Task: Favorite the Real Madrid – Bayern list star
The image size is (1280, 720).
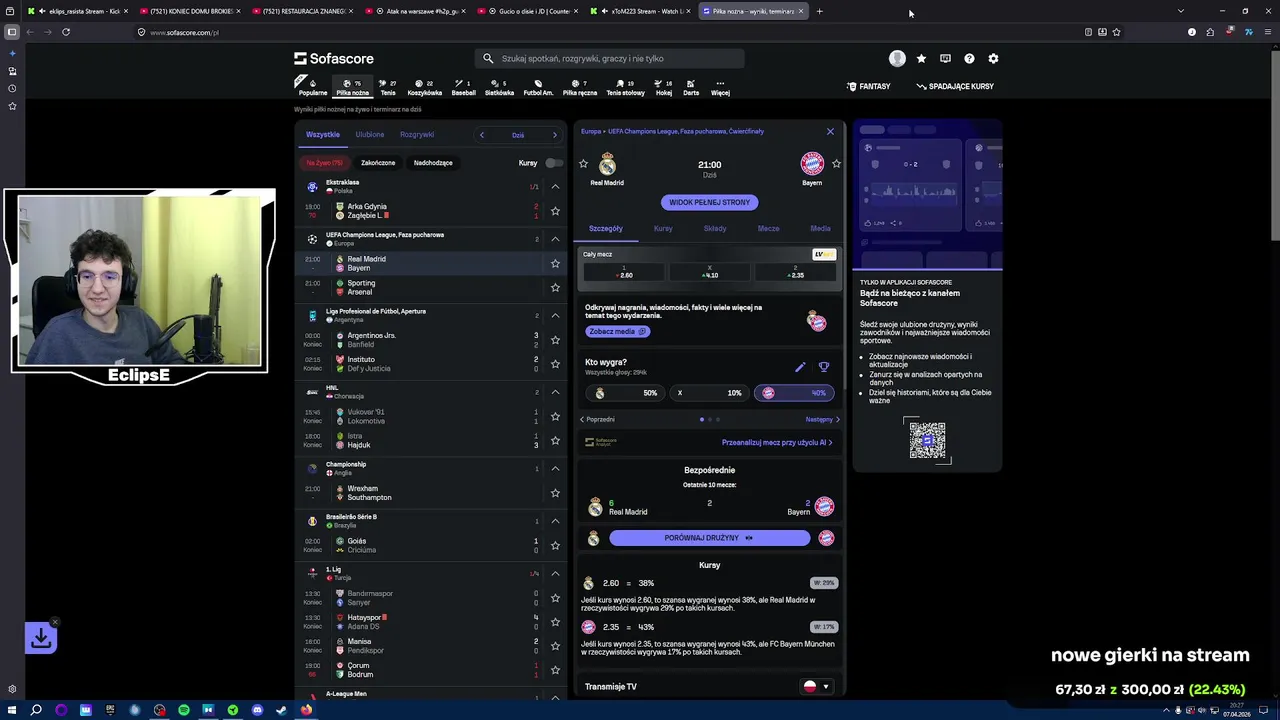Action: click(x=555, y=263)
